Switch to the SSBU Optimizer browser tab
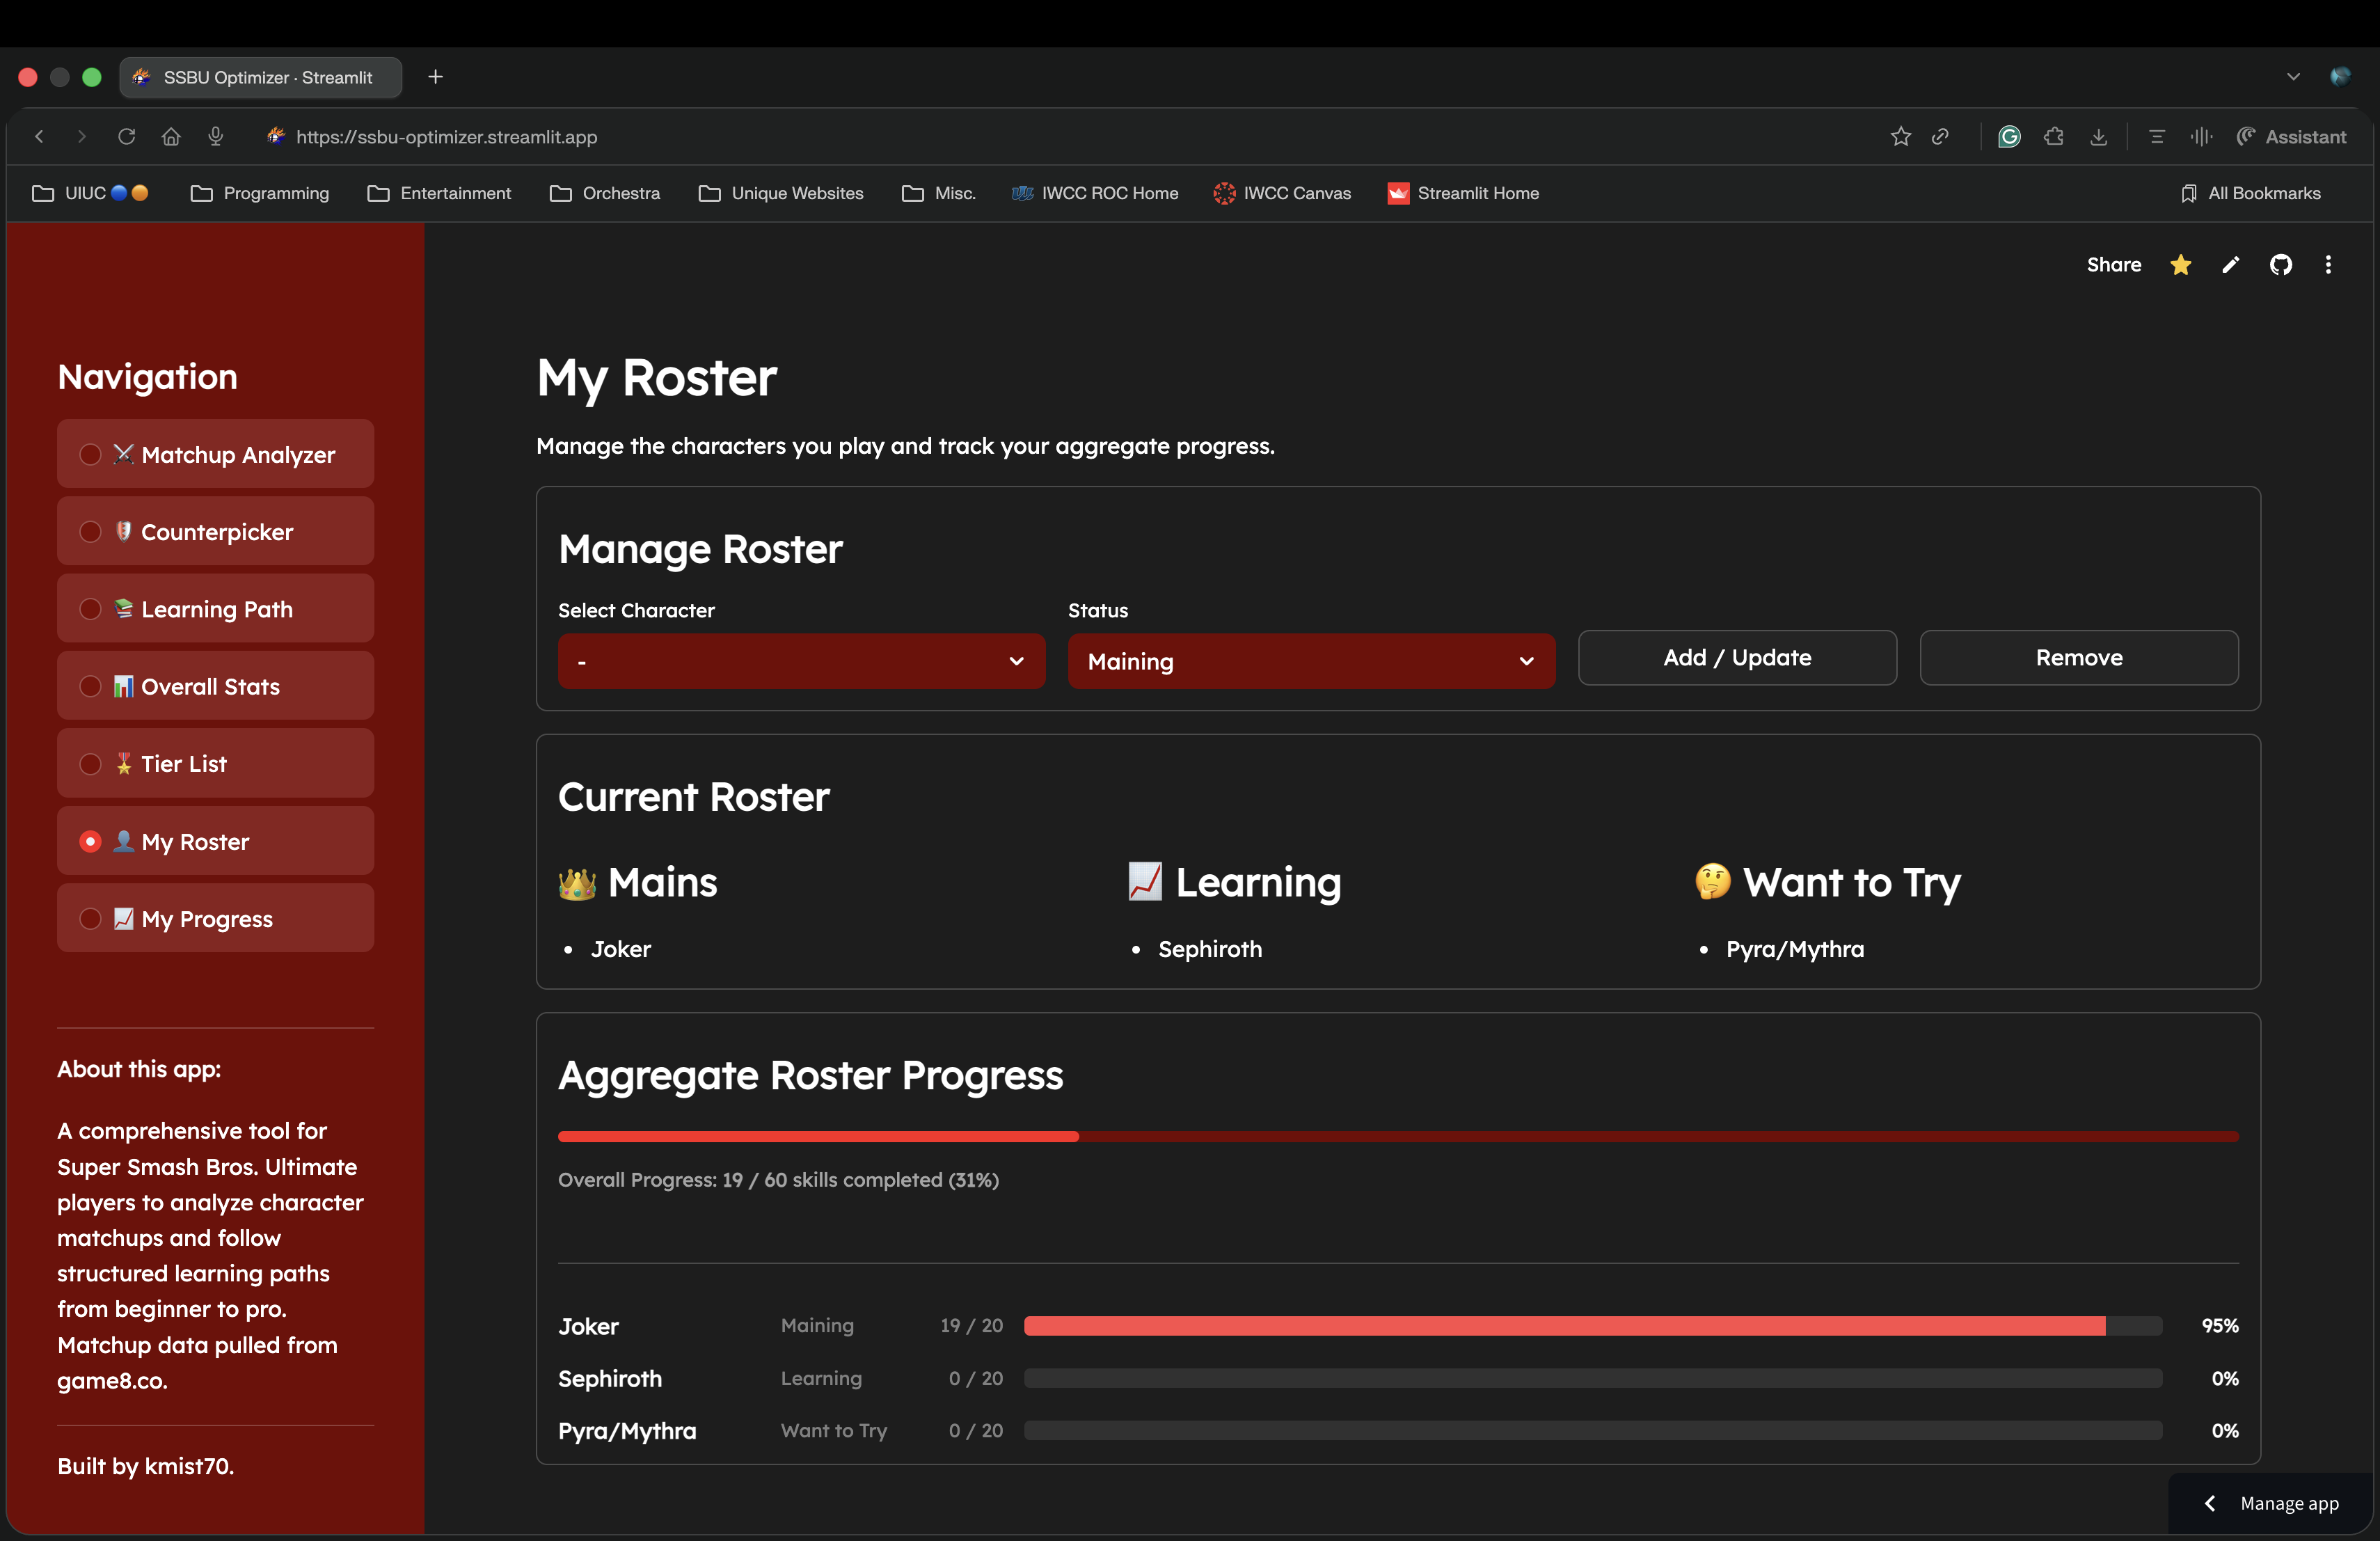 pyautogui.click(x=260, y=77)
